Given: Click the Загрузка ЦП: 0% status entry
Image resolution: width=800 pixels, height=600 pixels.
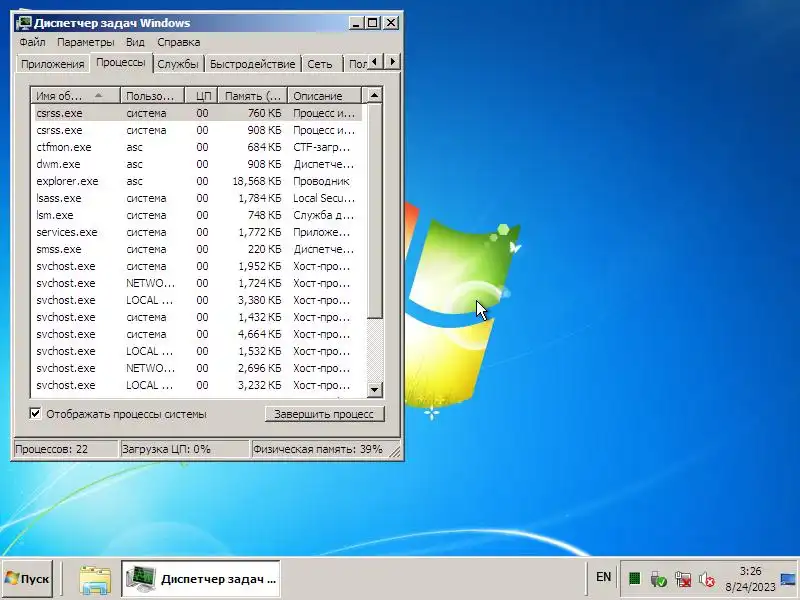Looking at the screenshot, I should click(x=184, y=449).
